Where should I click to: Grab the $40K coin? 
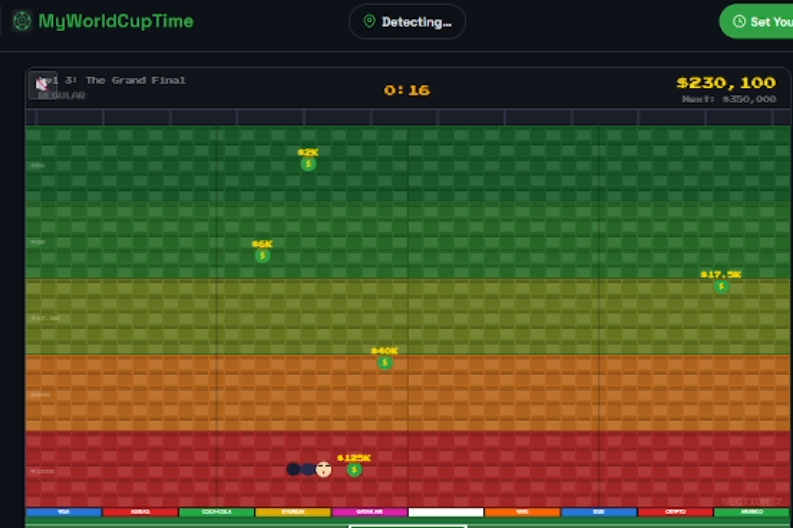coord(385,363)
